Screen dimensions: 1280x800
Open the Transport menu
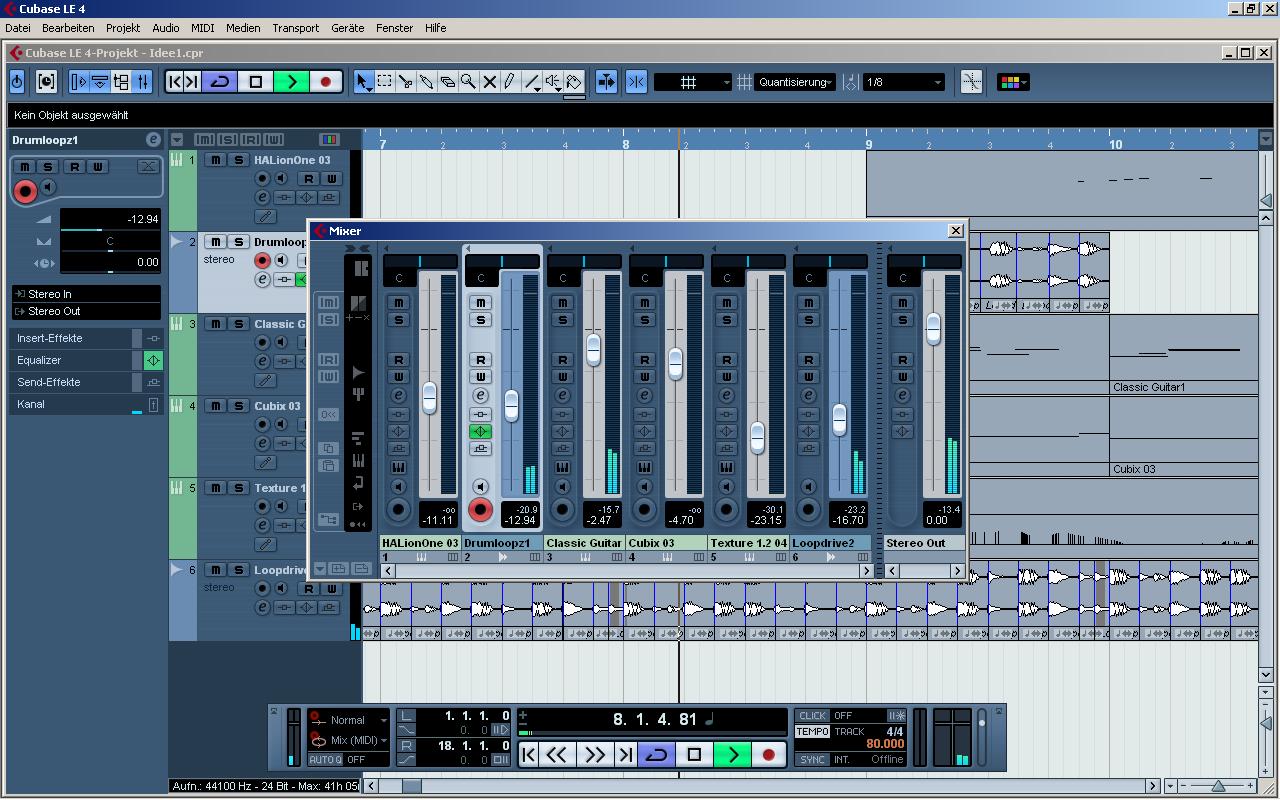tap(296, 28)
